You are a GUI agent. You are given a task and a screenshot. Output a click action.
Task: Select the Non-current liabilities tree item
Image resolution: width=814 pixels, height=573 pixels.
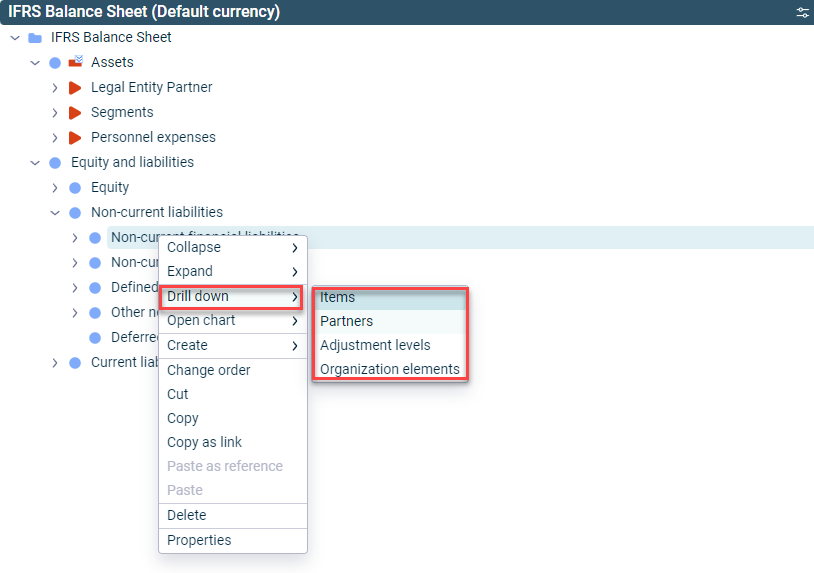point(157,212)
